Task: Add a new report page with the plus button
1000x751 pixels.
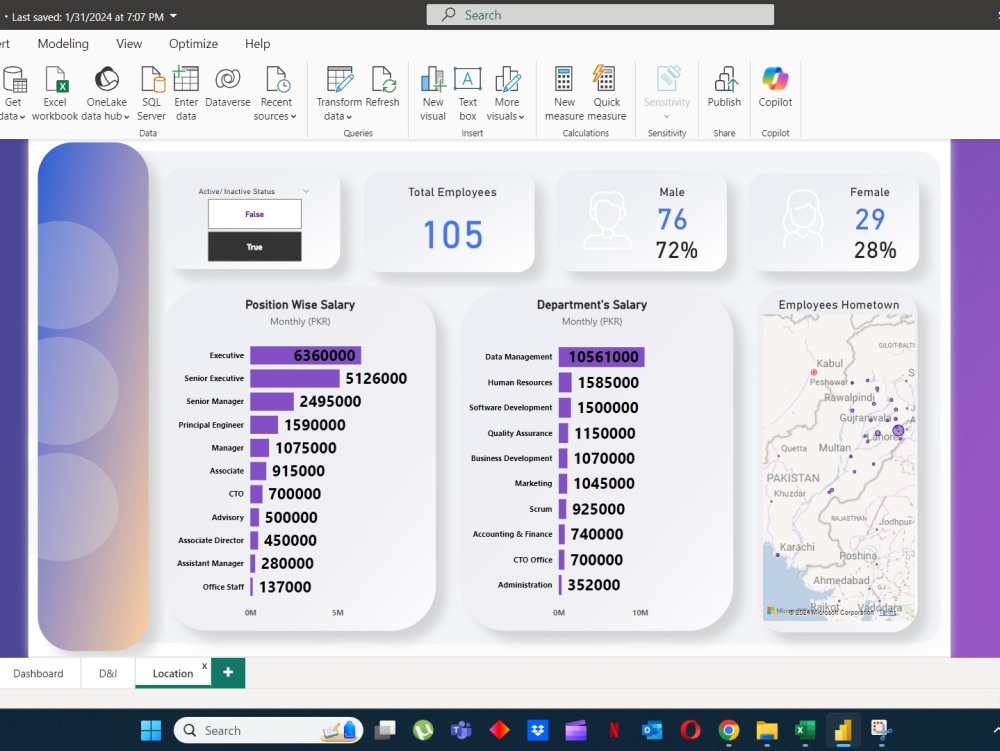Action: 228,673
